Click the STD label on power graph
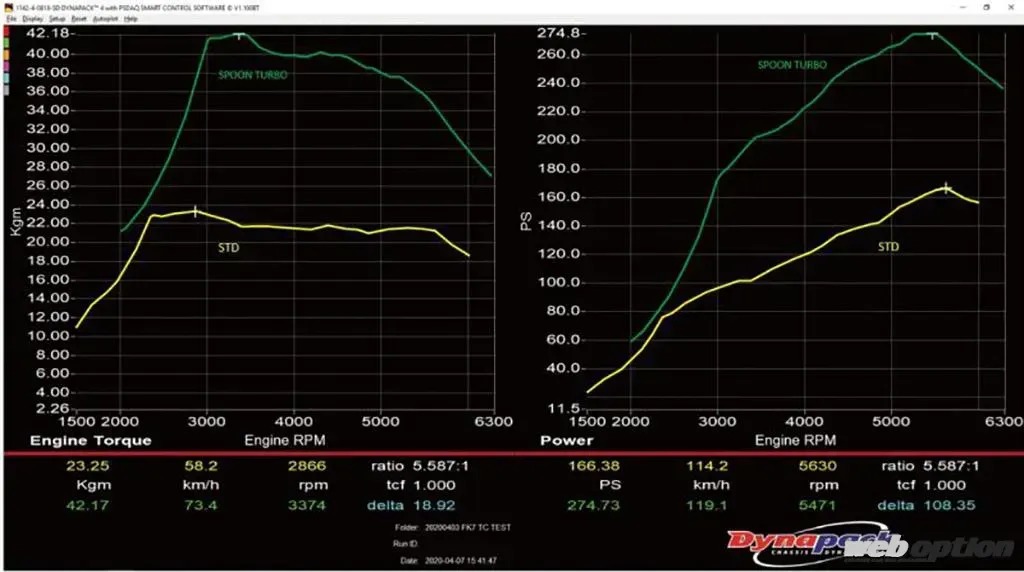Image resolution: width=1024 pixels, height=572 pixels. [x=888, y=246]
